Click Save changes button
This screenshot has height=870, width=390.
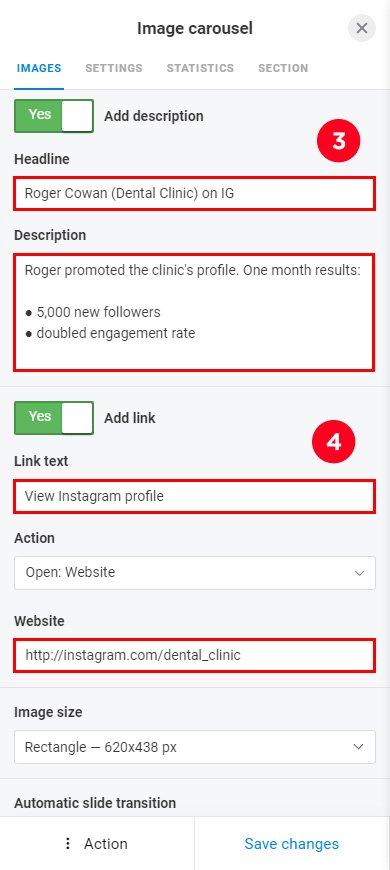[292, 843]
